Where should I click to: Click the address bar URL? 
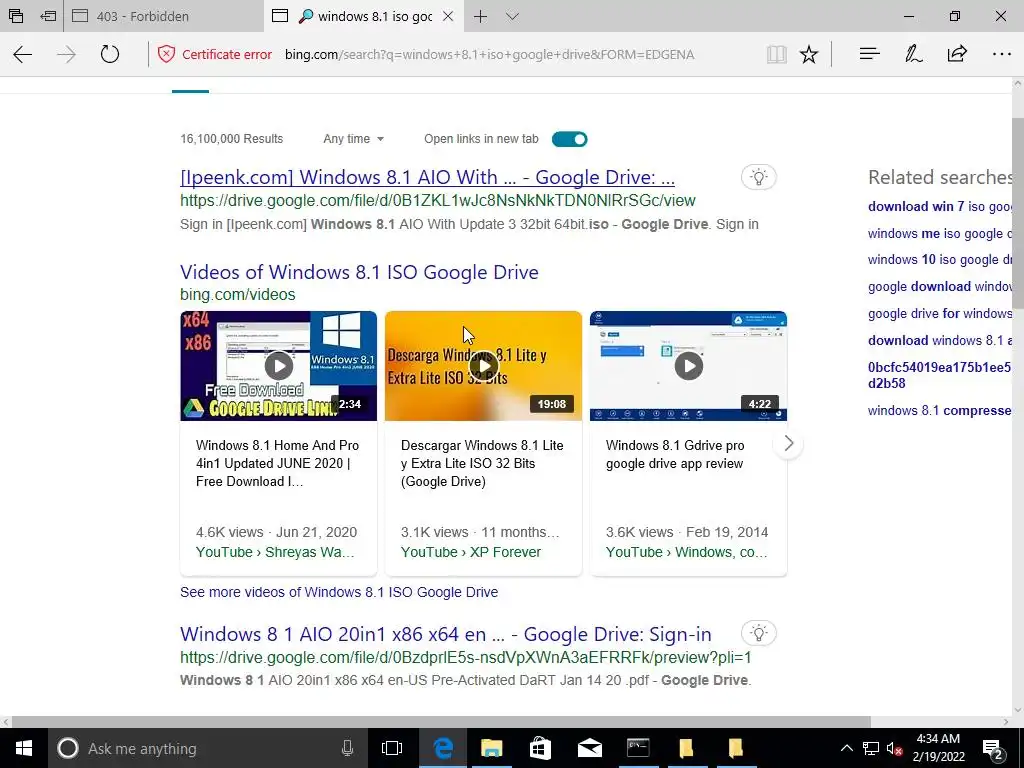489,54
